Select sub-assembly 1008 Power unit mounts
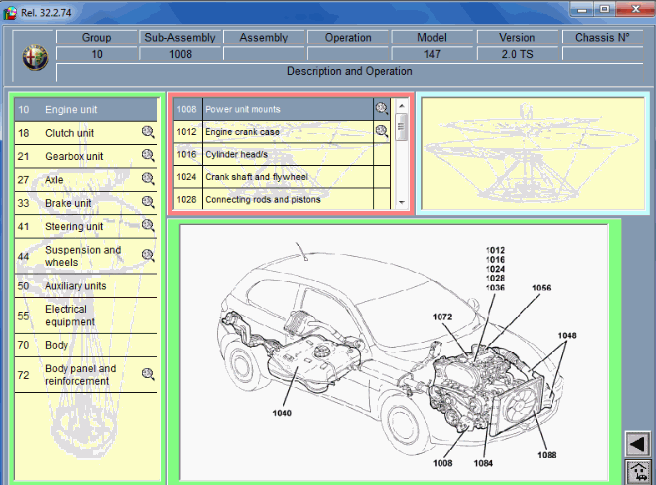Image resolution: width=656 pixels, height=485 pixels. pos(282,109)
